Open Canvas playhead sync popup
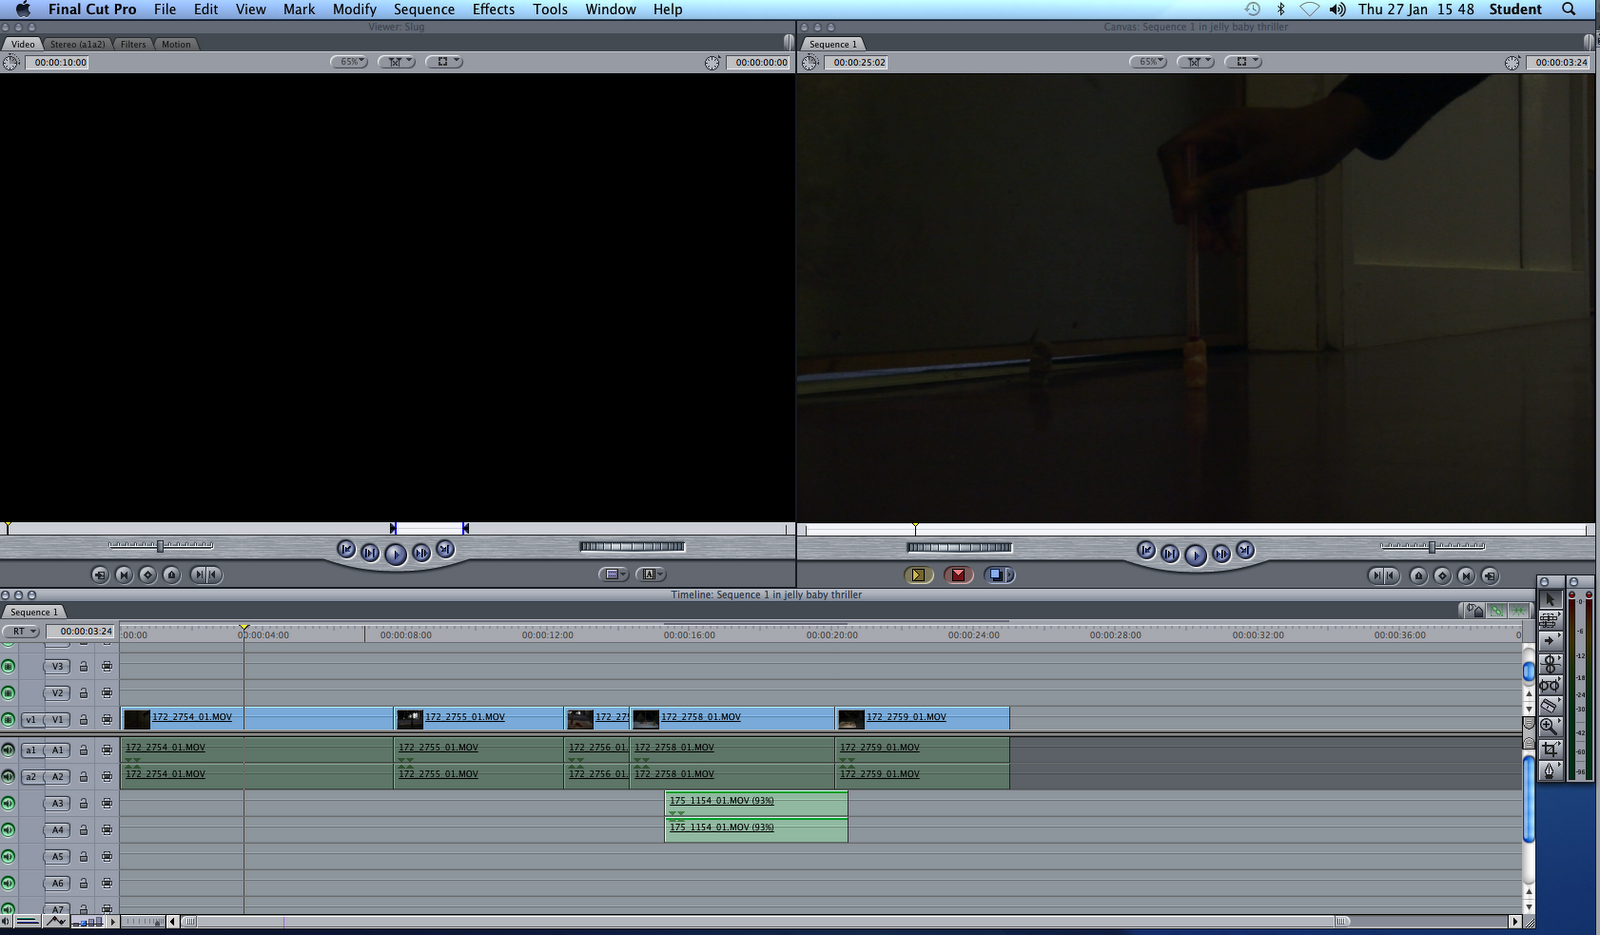Image resolution: width=1600 pixels, height=935 pixels. click(1195, 62)
